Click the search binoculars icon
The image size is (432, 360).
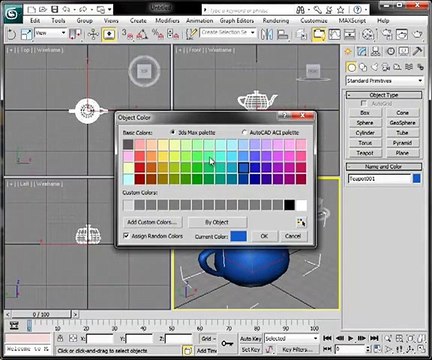300,10
